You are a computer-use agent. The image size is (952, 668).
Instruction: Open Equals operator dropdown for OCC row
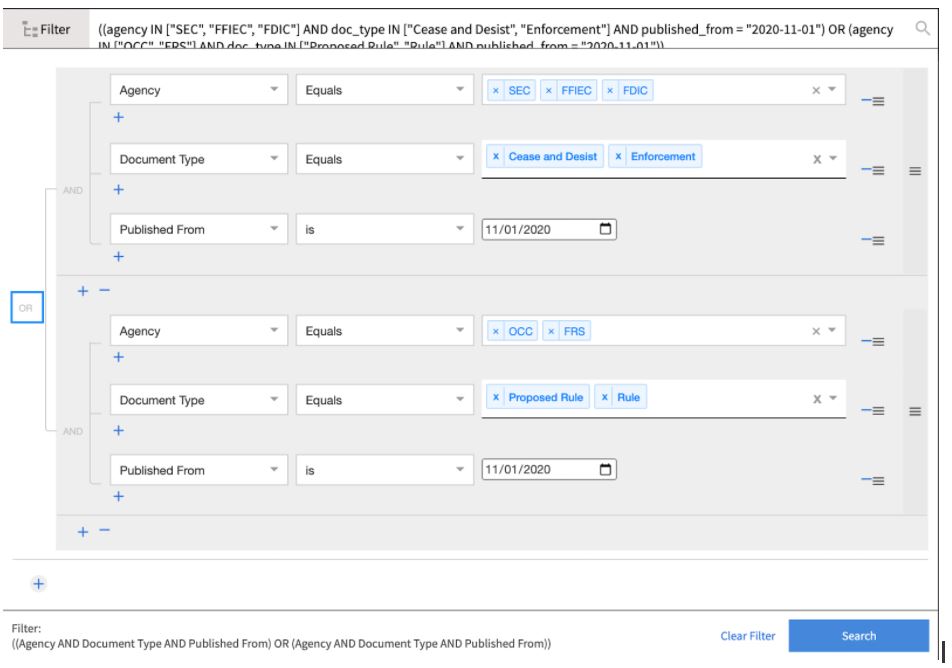click(x=384, y=331)
